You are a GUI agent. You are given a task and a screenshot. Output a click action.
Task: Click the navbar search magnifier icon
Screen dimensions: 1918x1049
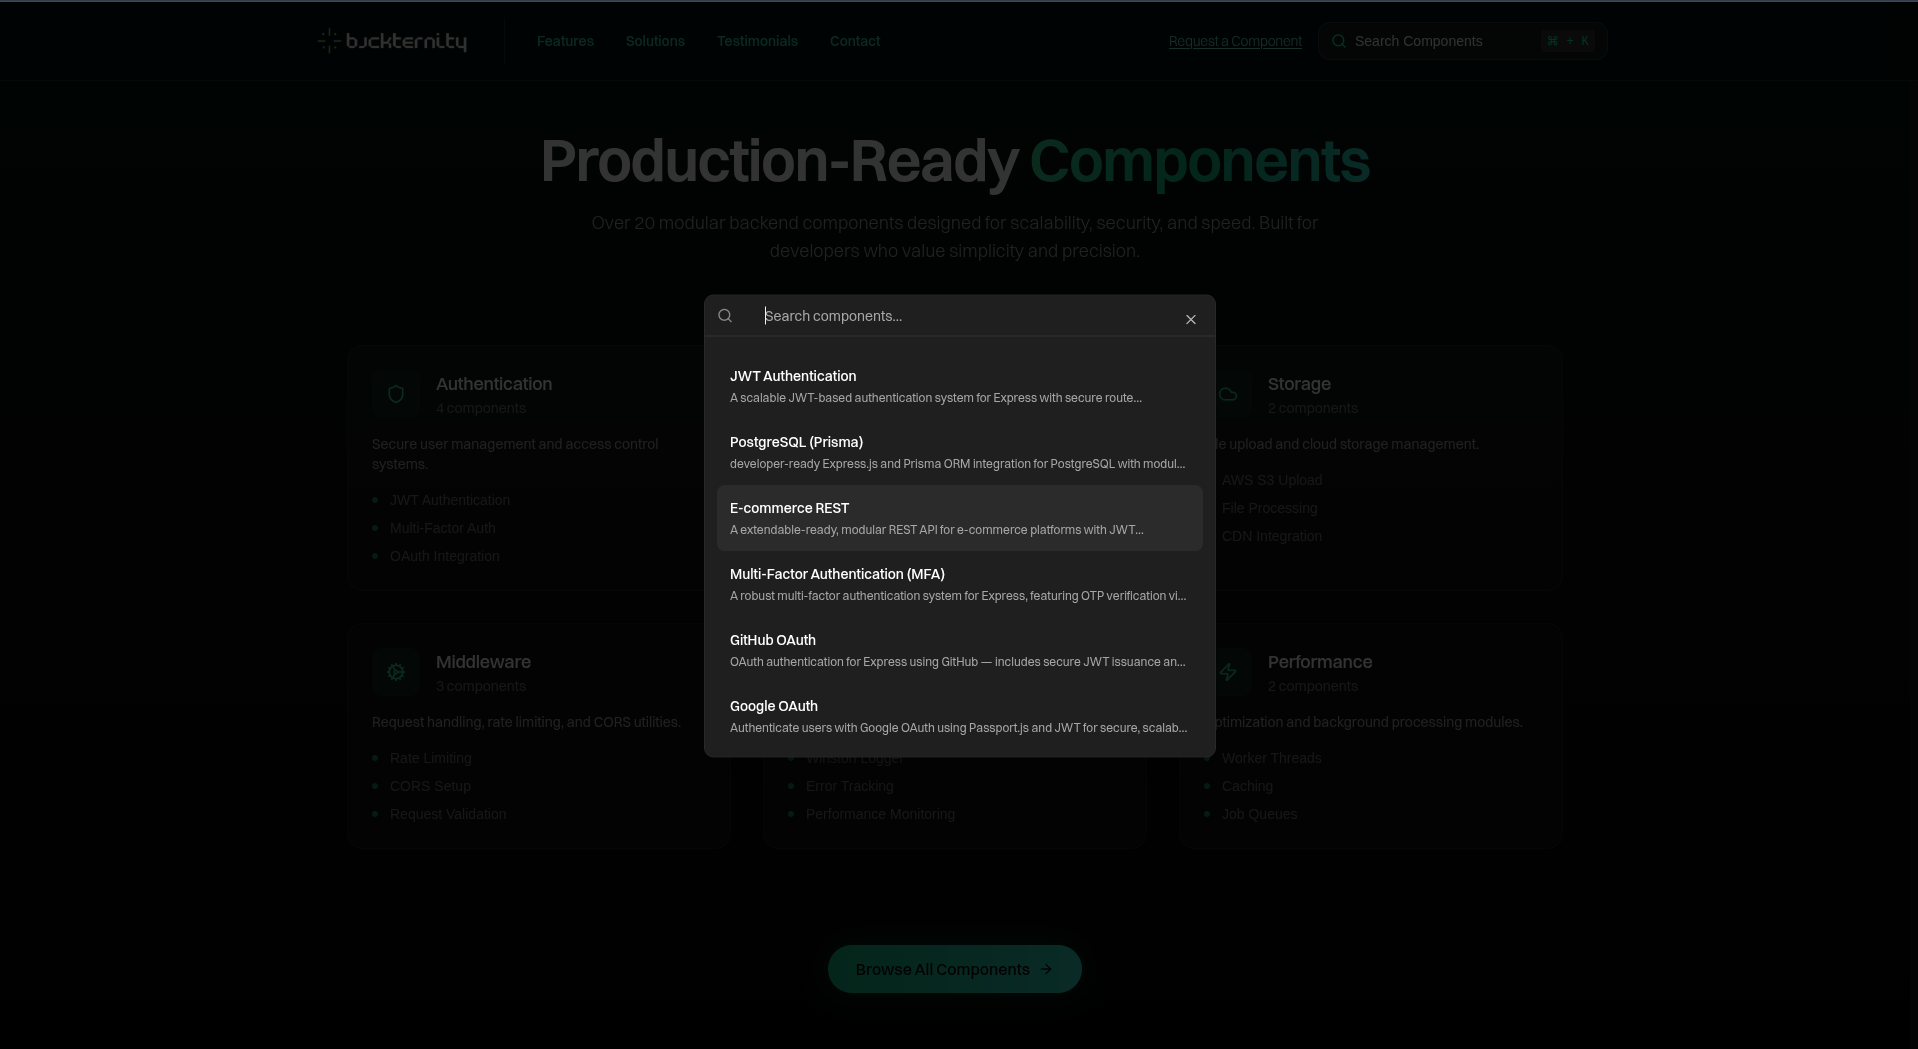pos(1338,41)
